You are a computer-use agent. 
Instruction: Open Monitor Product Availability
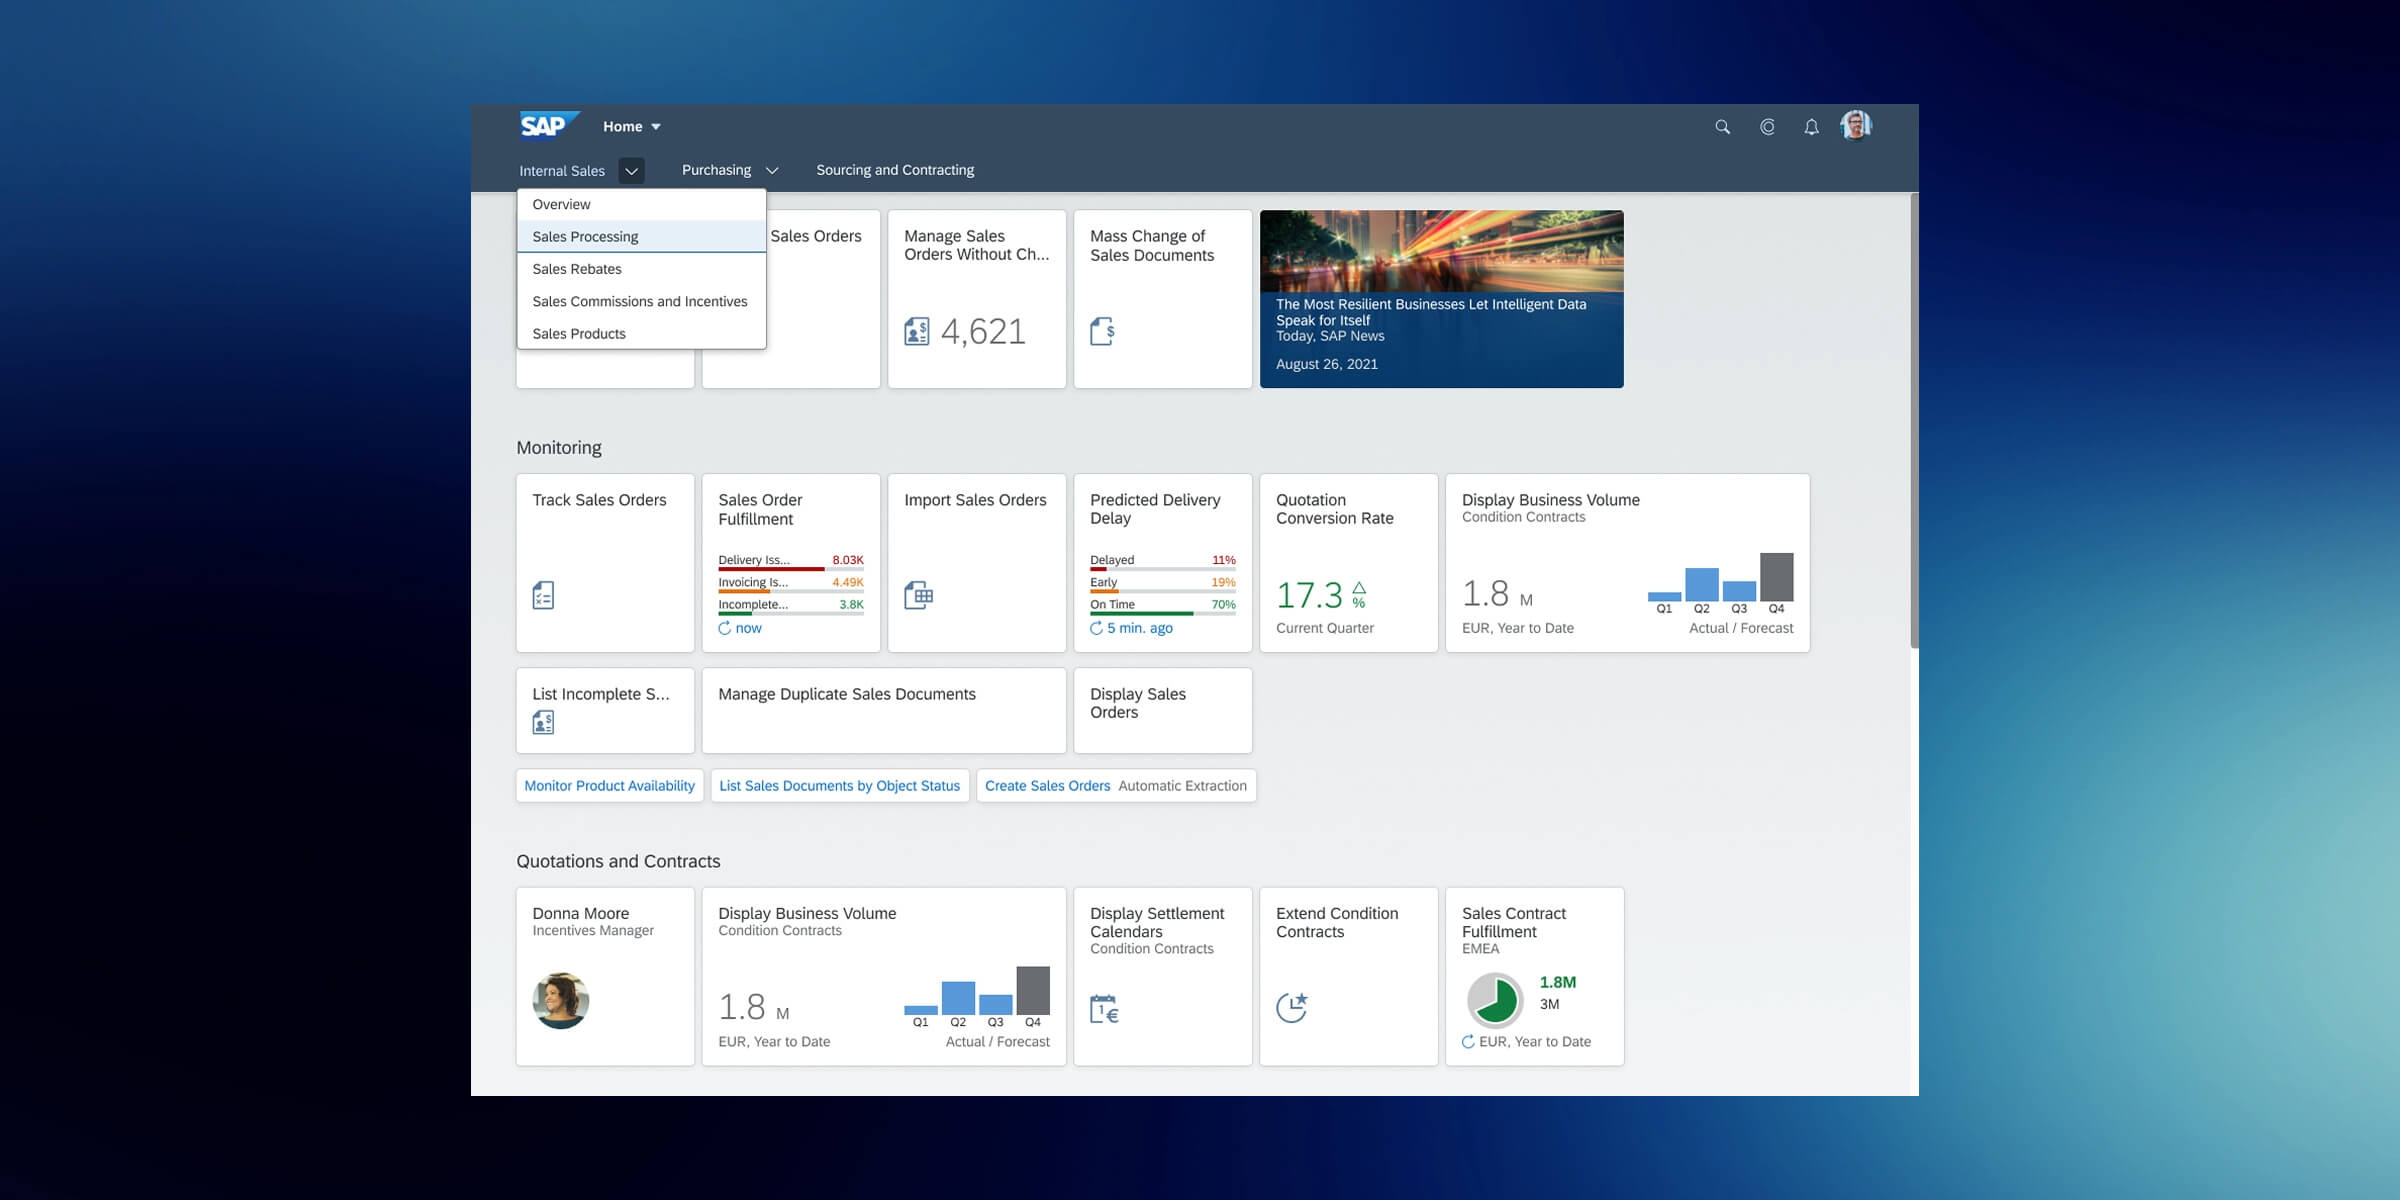point(608,786)
